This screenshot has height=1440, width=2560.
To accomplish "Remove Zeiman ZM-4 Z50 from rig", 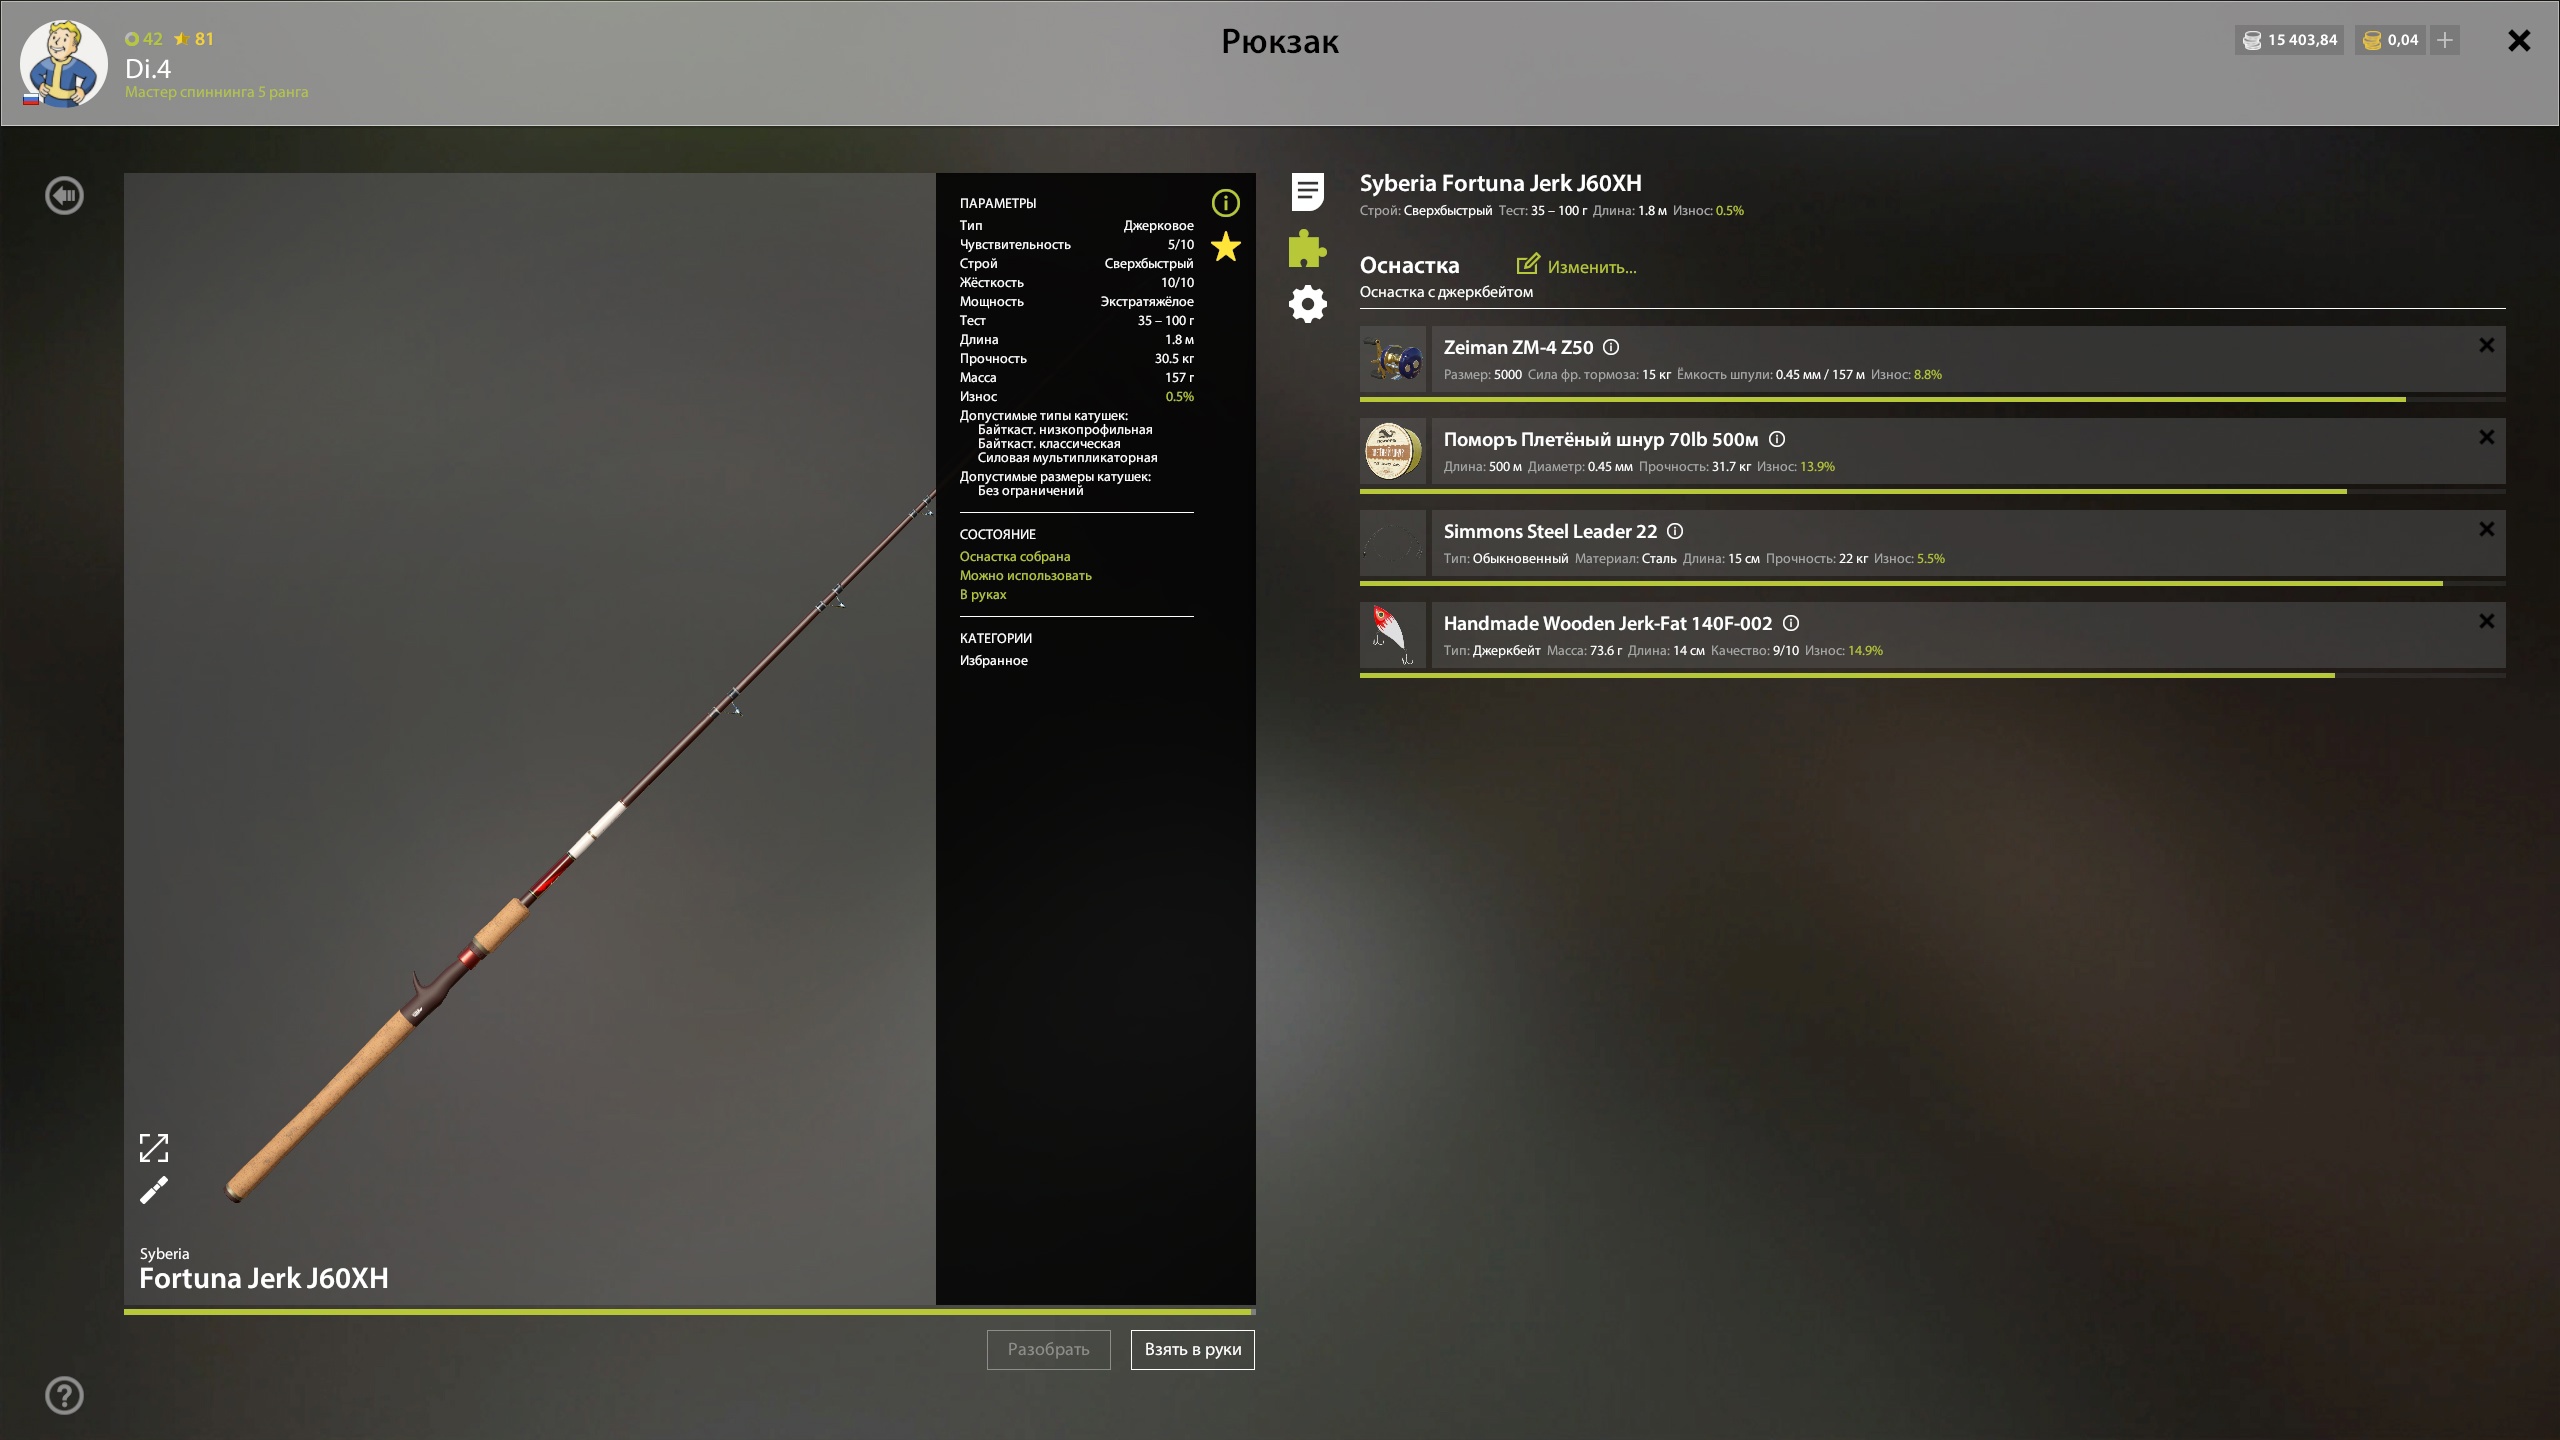I will click(x=2486, y=345).
